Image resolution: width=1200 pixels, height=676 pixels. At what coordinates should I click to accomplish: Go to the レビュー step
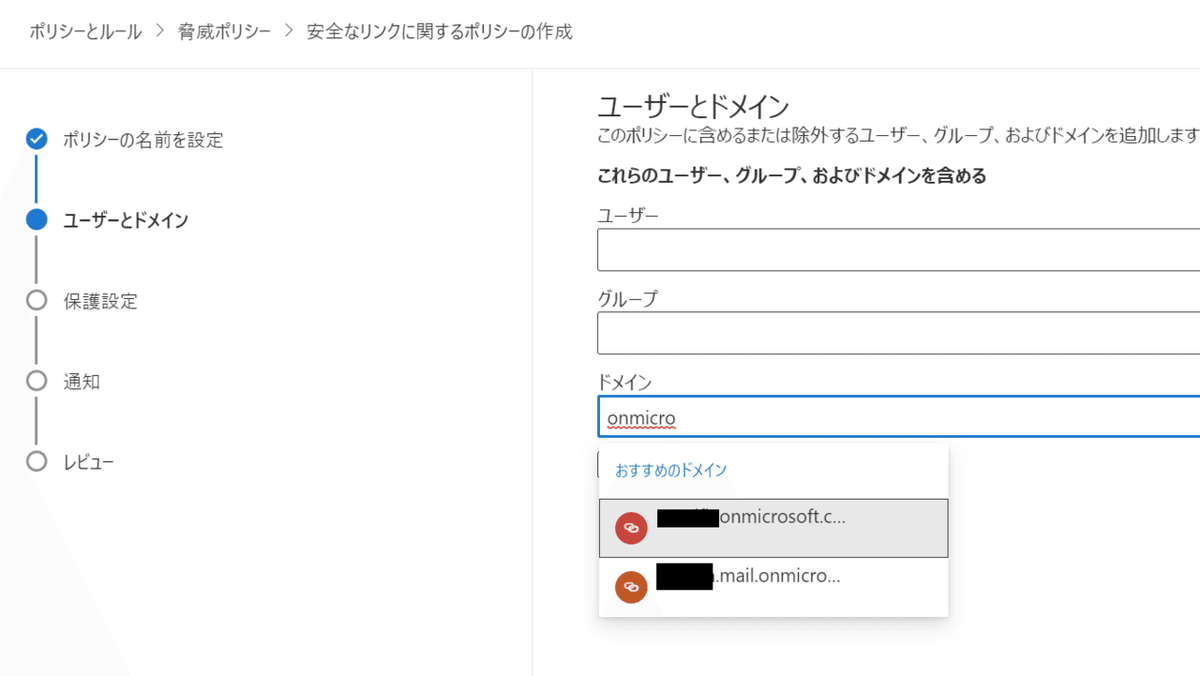[x=89, y=462]
